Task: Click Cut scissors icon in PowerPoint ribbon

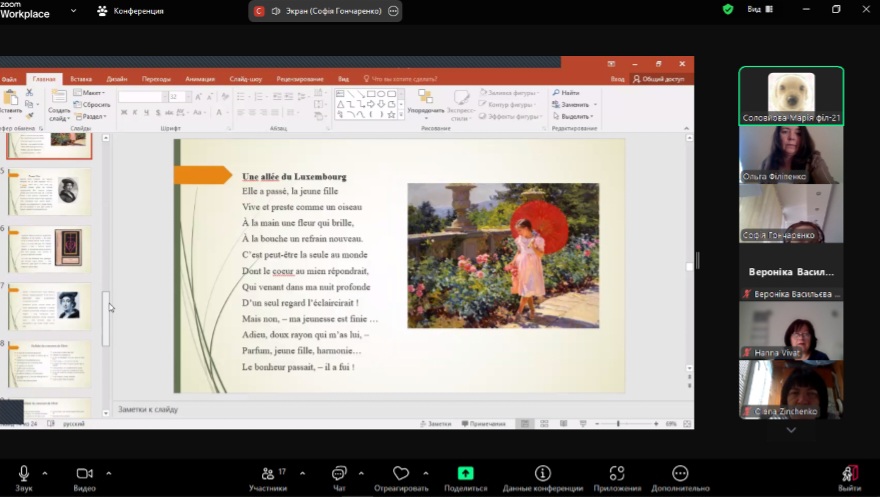Action: point(29,93)
